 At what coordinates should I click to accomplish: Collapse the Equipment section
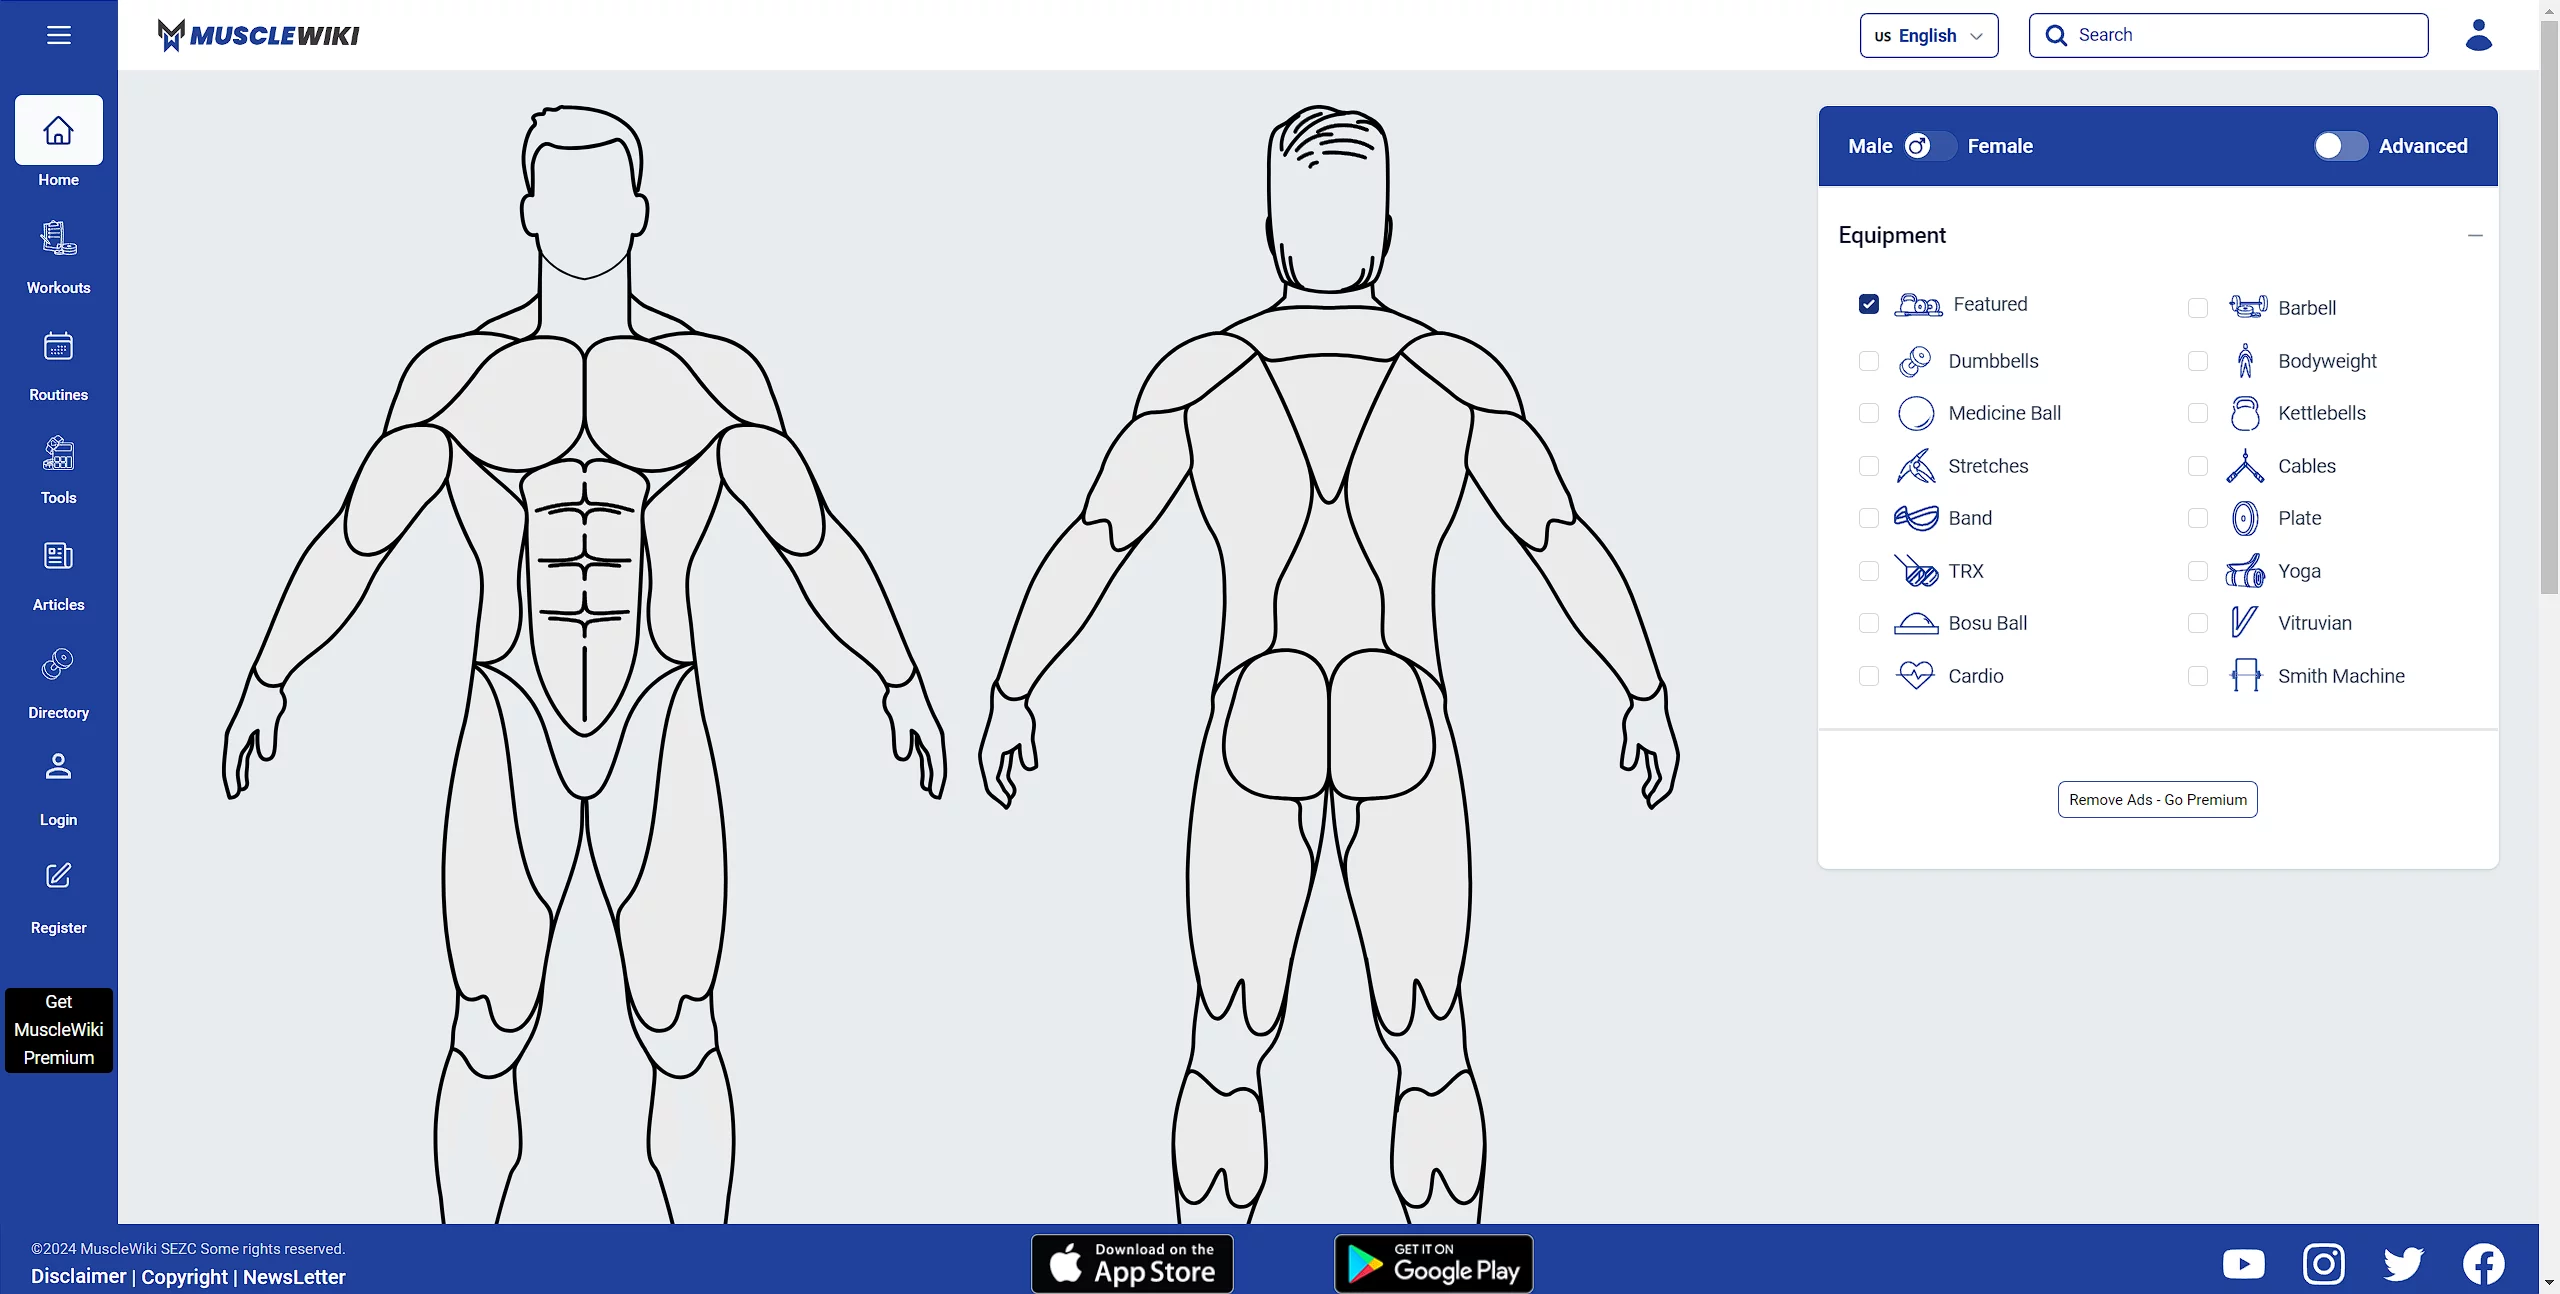[x=2475, y=236]
